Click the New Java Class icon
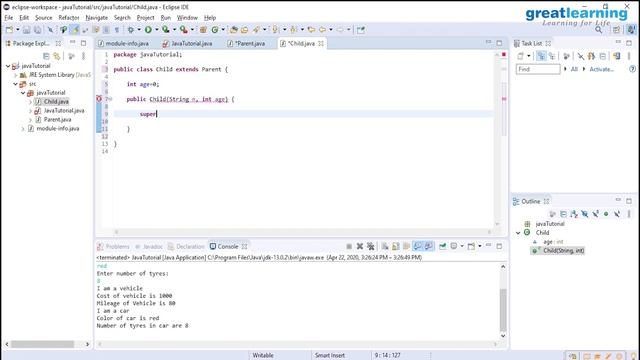The image size is (640, 360). tap(215, 30)
